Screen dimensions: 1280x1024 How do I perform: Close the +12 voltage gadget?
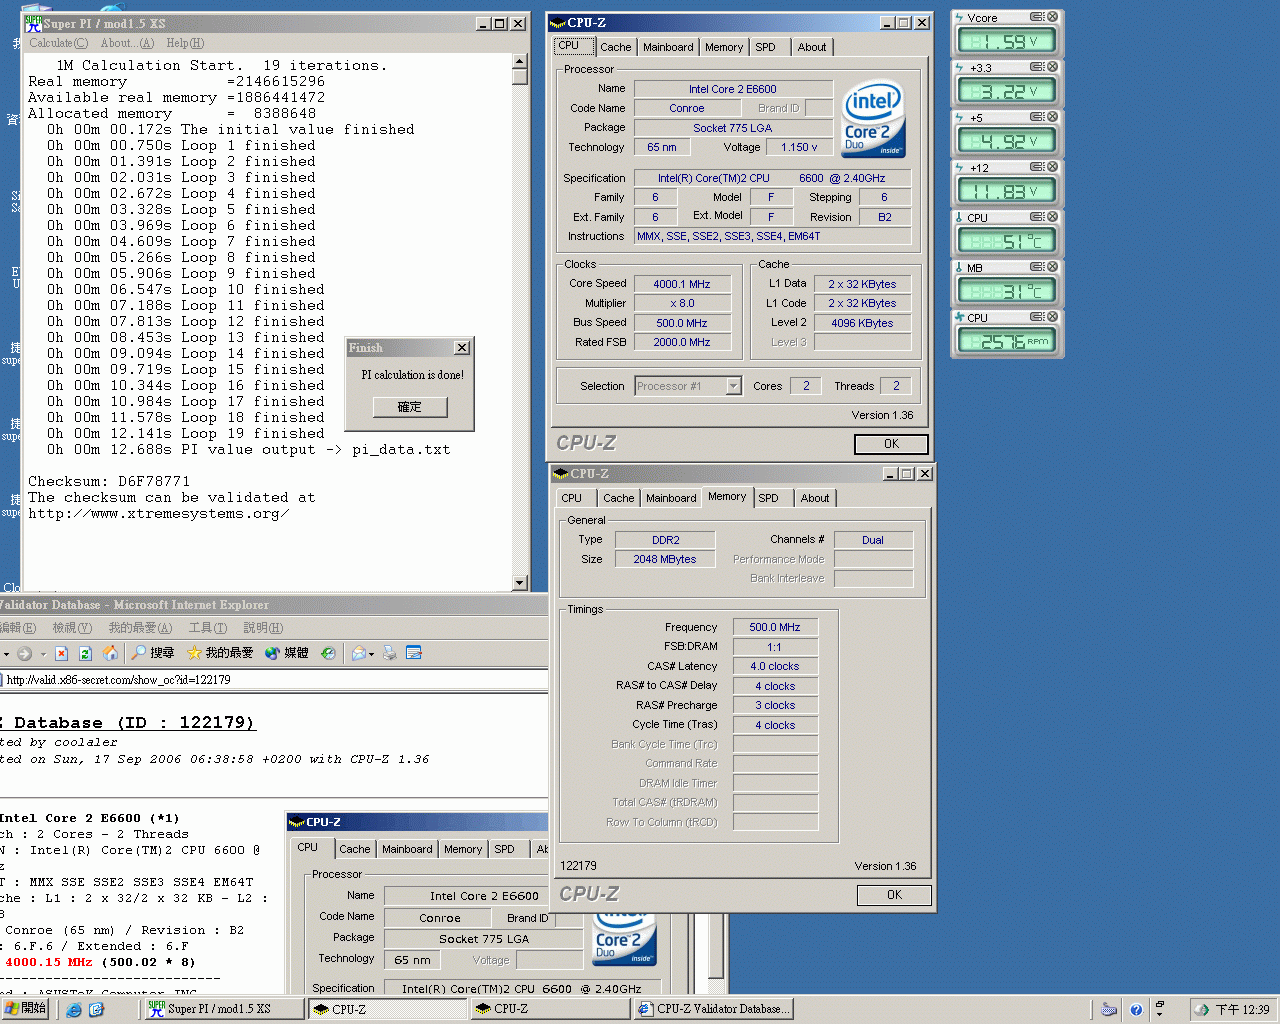tap(1052, 167)
